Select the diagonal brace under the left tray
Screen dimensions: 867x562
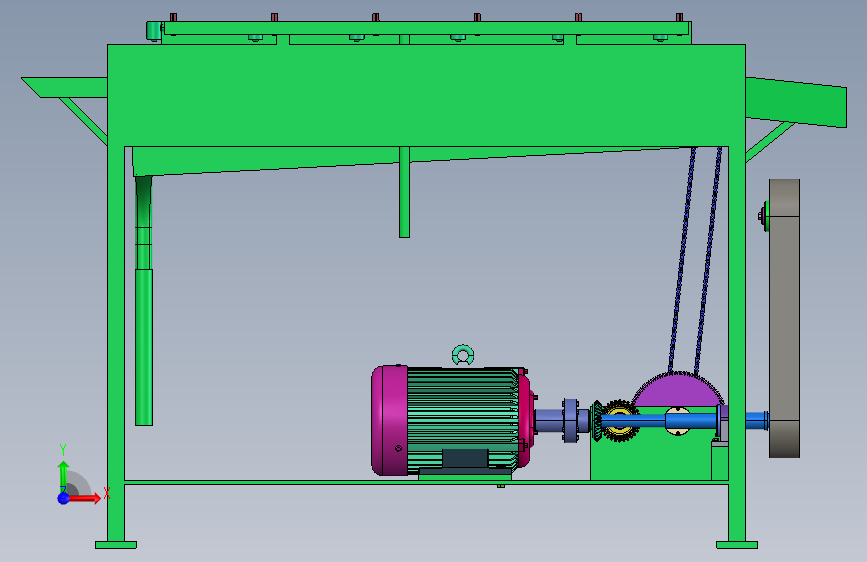click(x=83, y=121)
